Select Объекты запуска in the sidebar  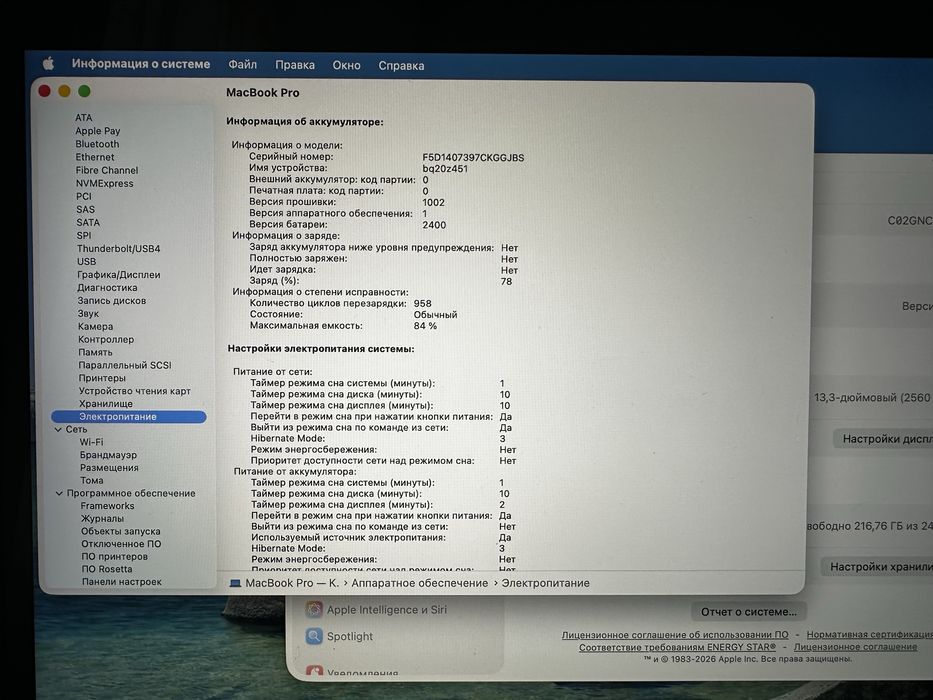pyautogui.click(x=121, y=531)
